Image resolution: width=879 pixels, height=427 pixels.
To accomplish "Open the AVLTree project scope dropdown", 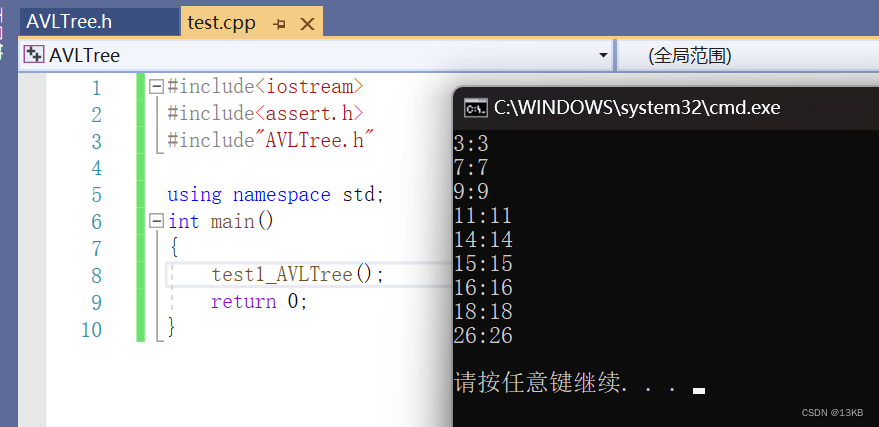I will tap(603, 55).
